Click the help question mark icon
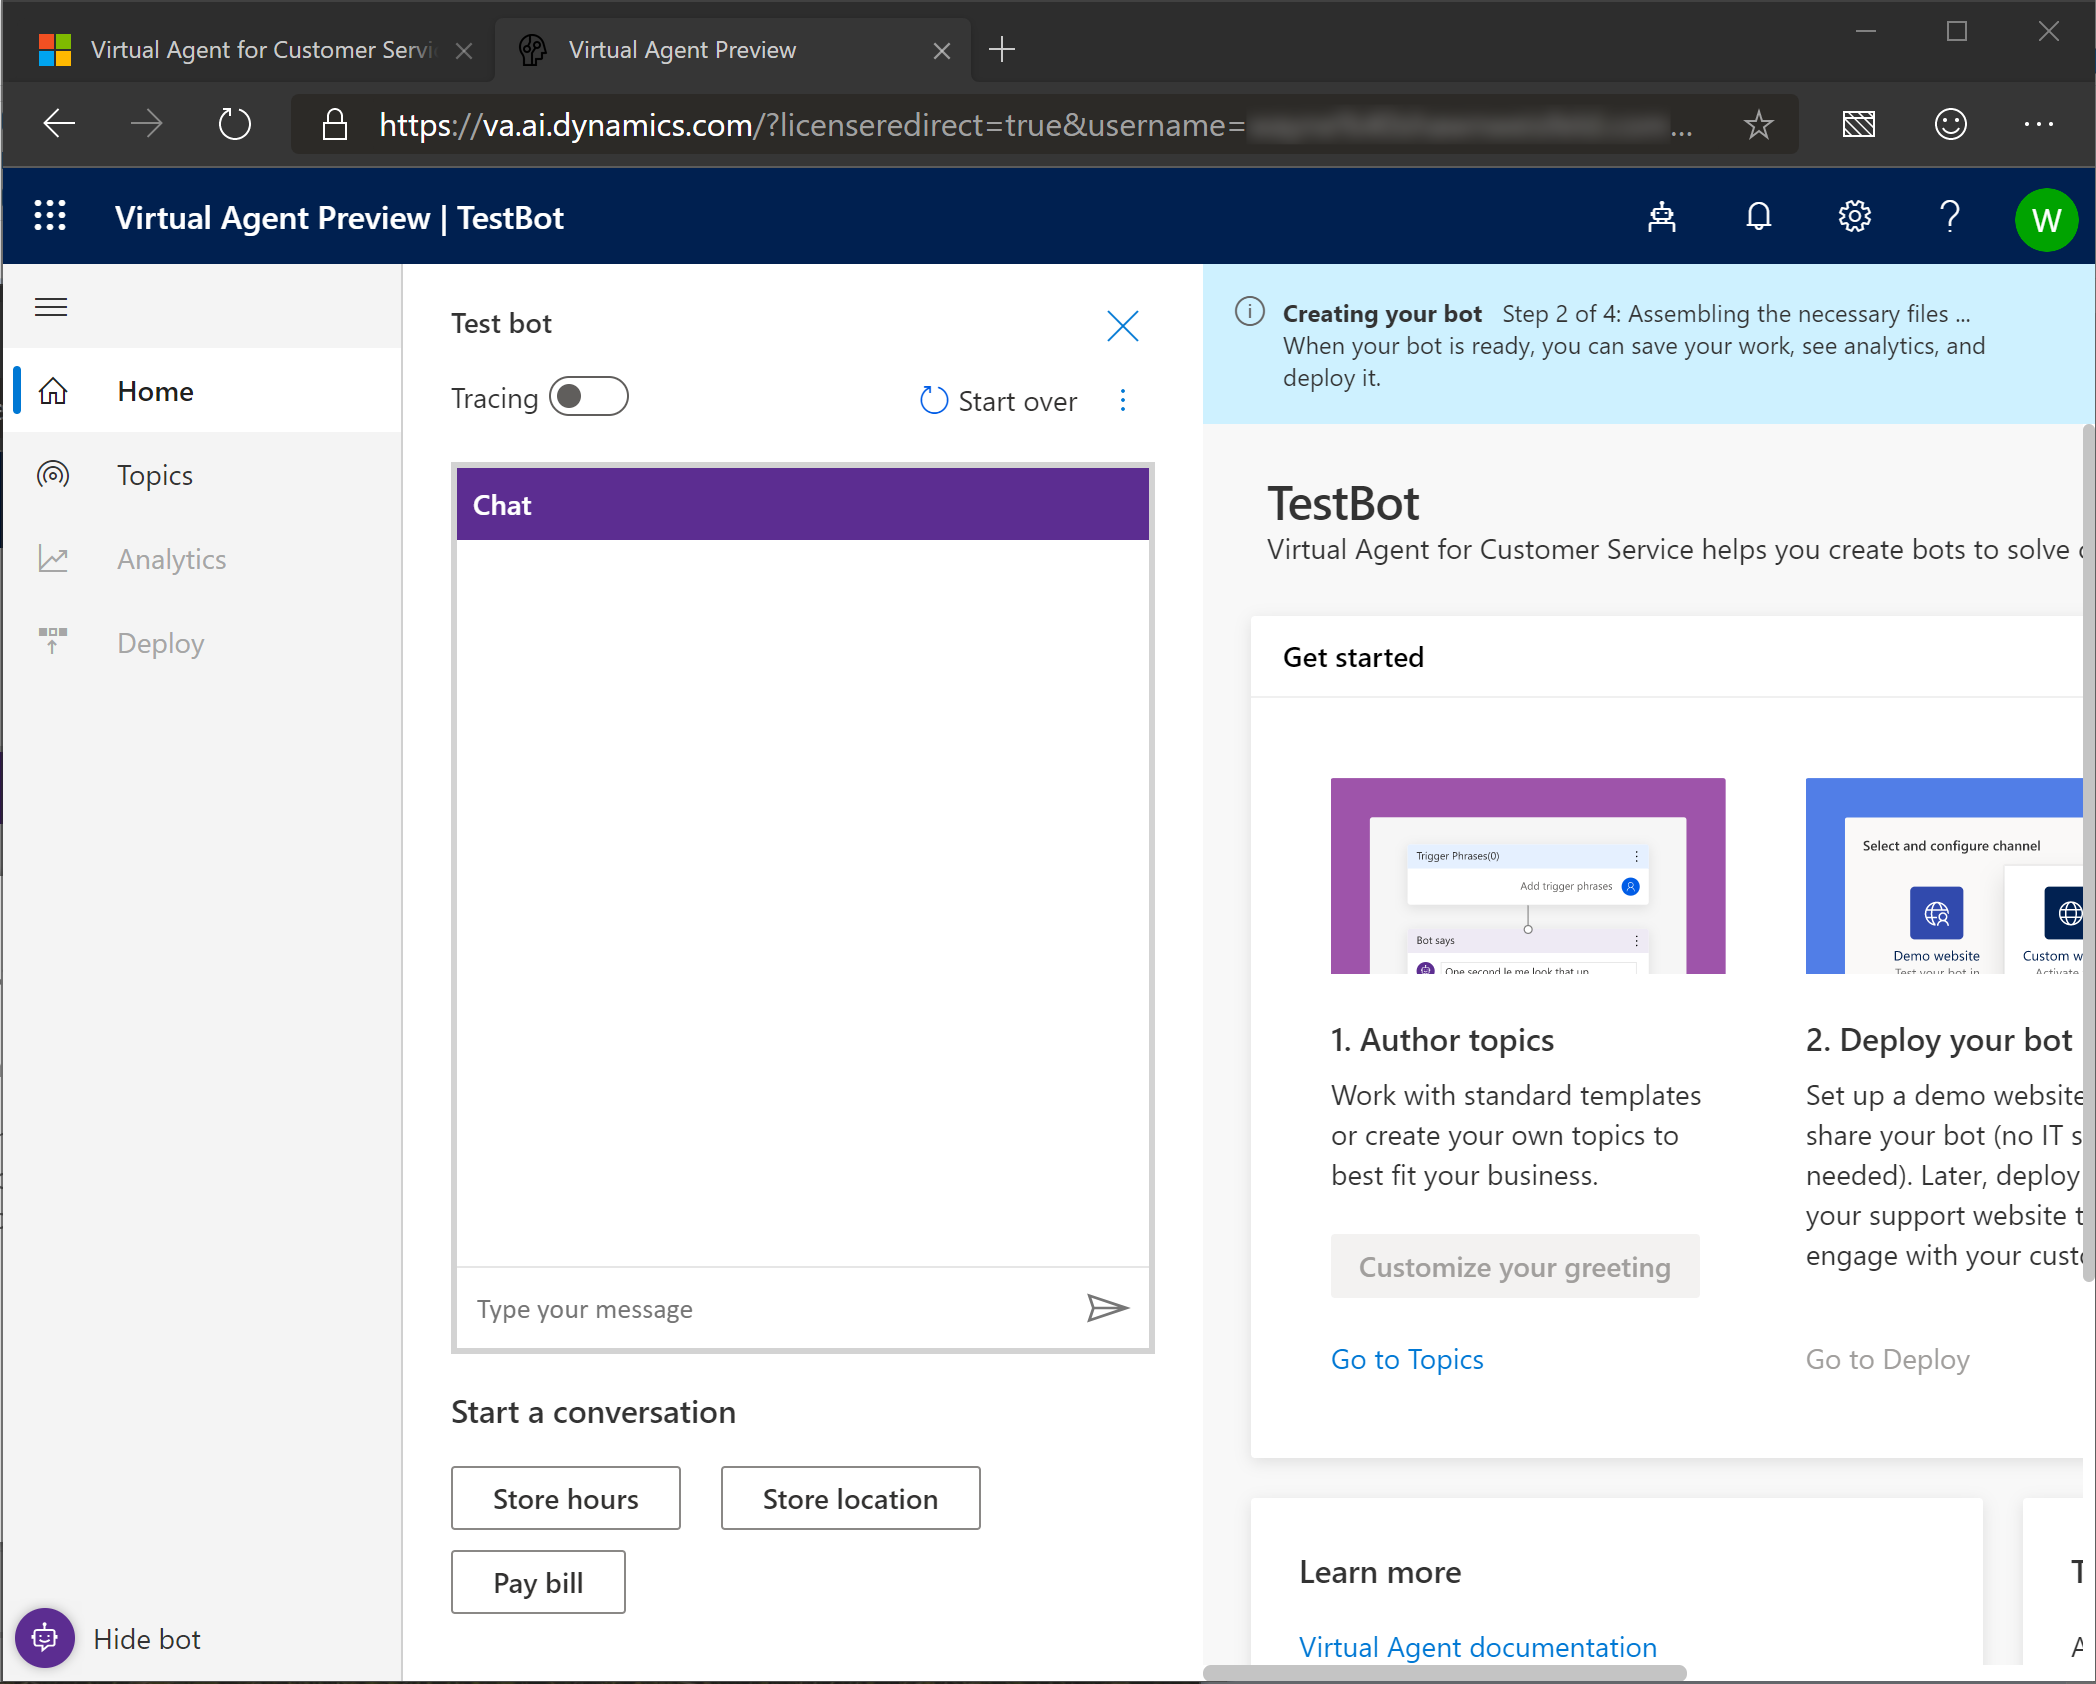Viewport: 2096px width, 1684px height. (1949, 217)
